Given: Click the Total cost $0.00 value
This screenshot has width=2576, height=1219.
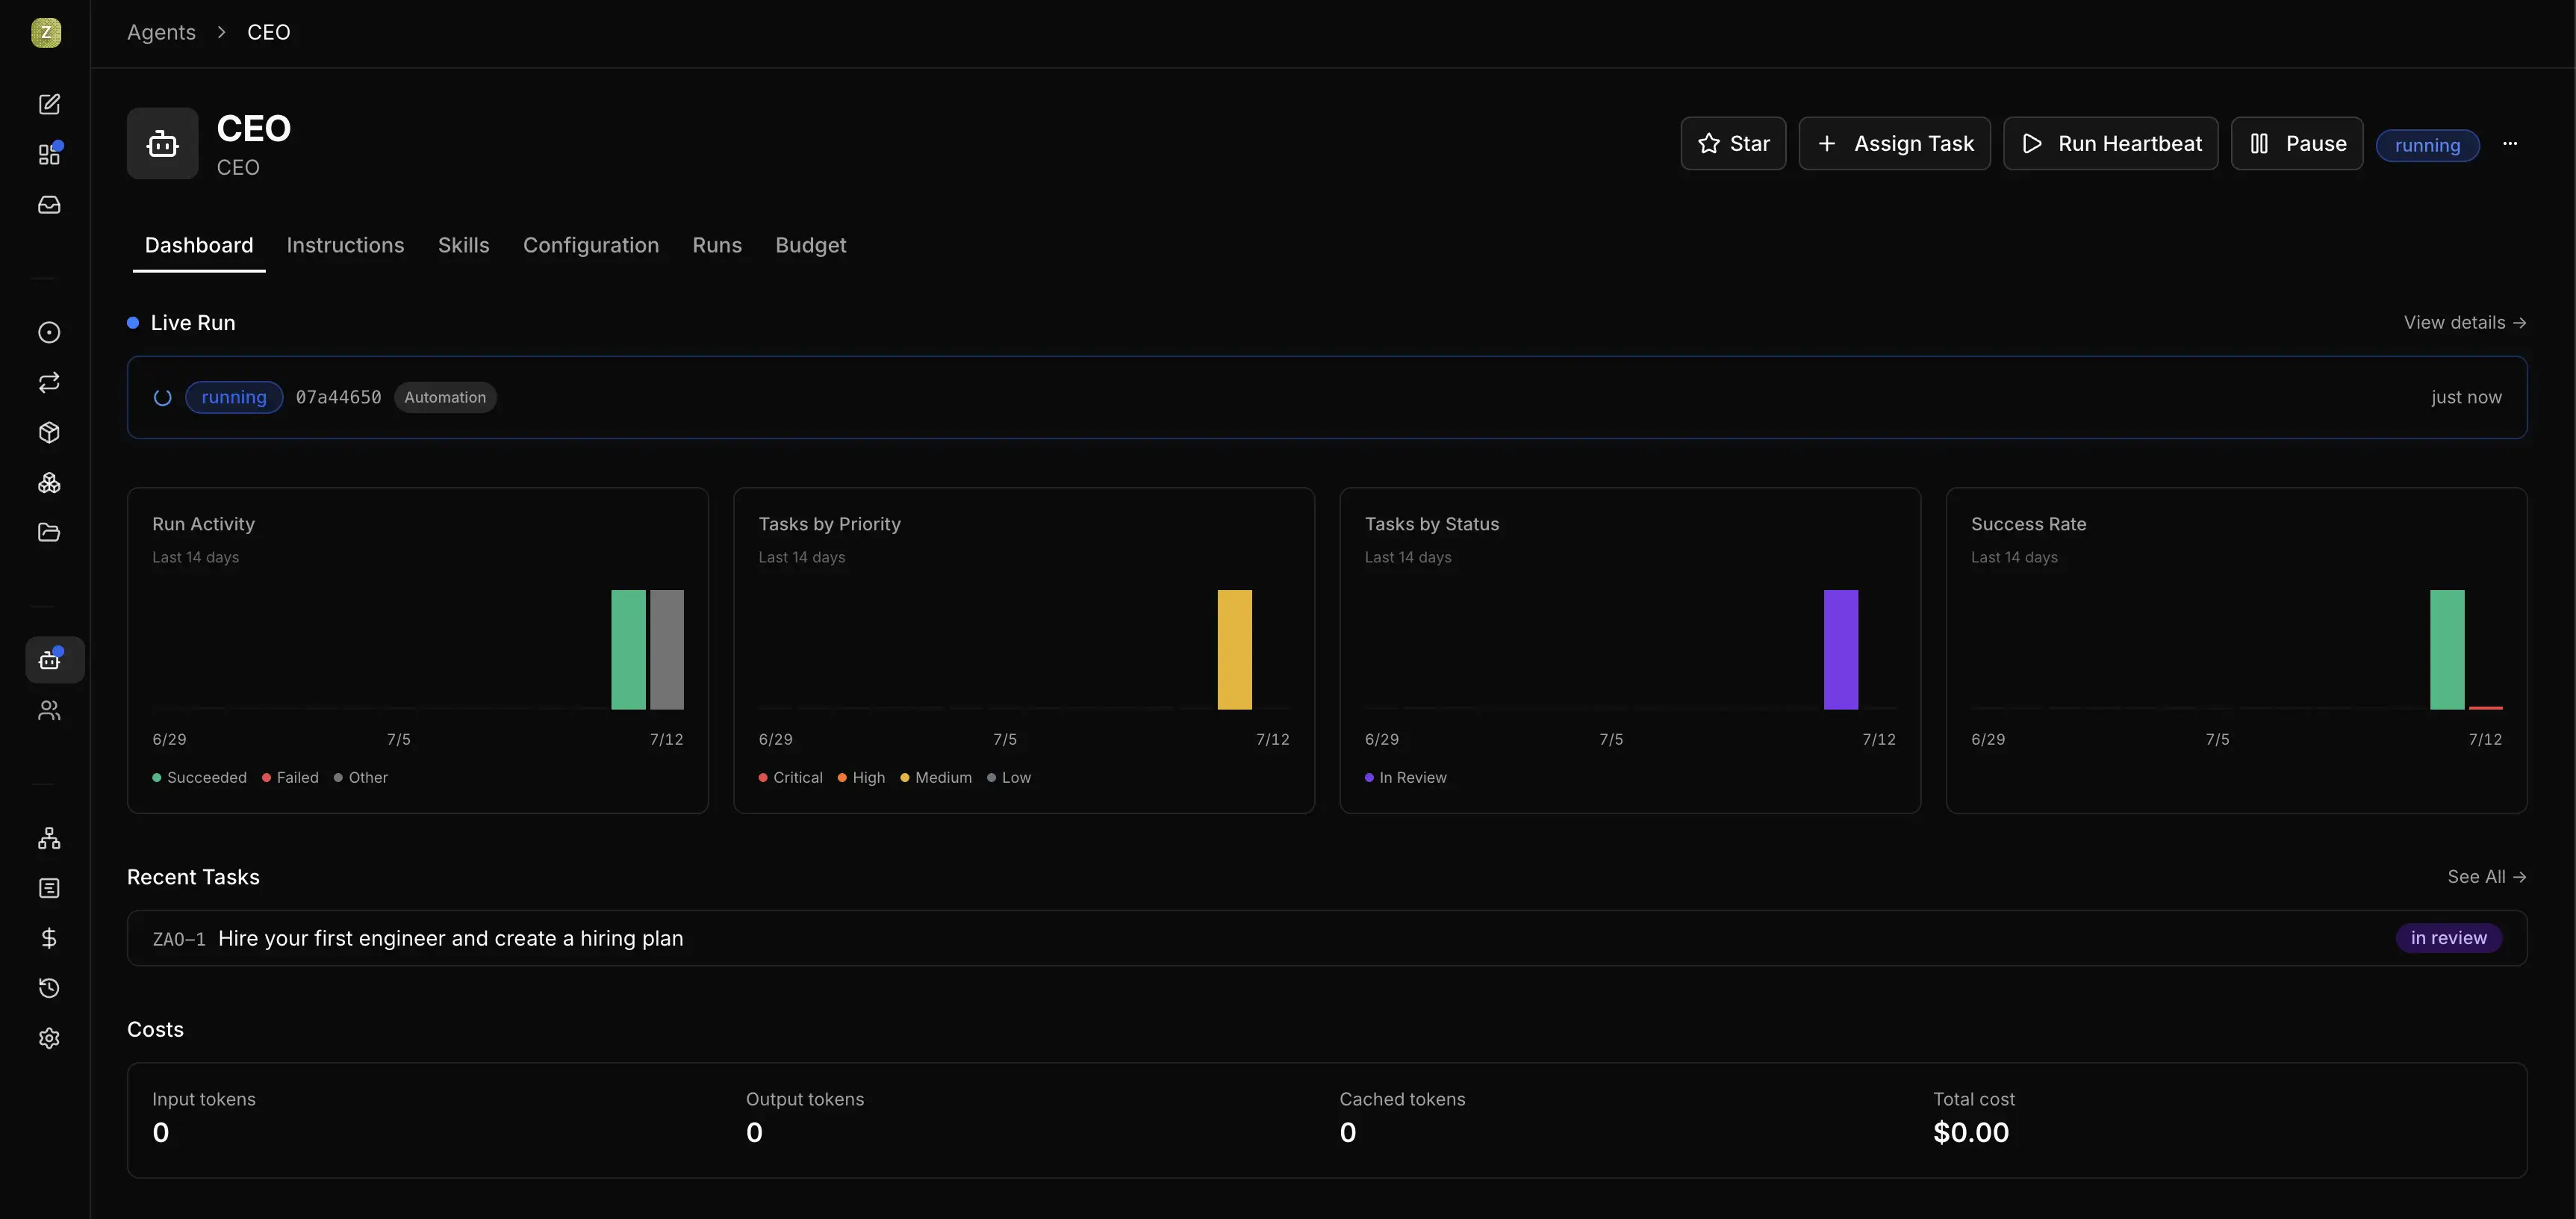Looking at the screenshot, I should coord(1970,1132).
